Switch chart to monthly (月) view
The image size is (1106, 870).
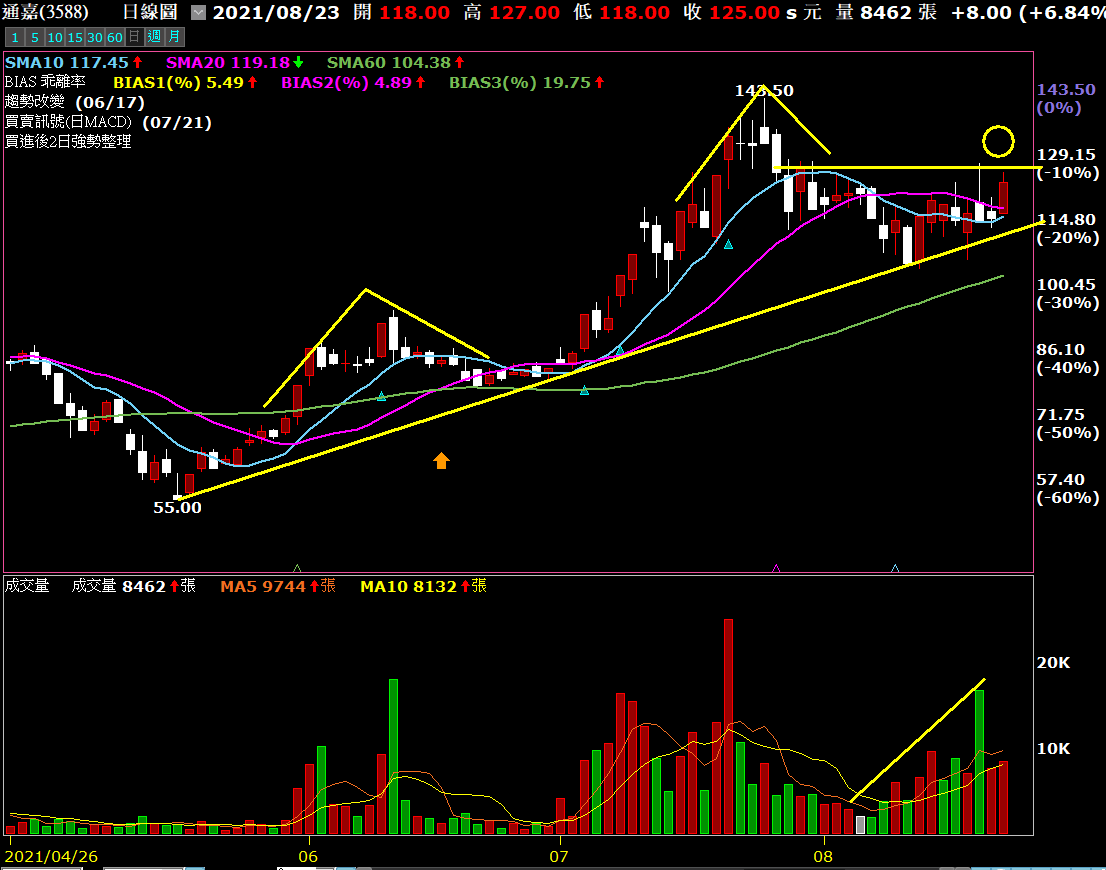(x=174, y=37)
